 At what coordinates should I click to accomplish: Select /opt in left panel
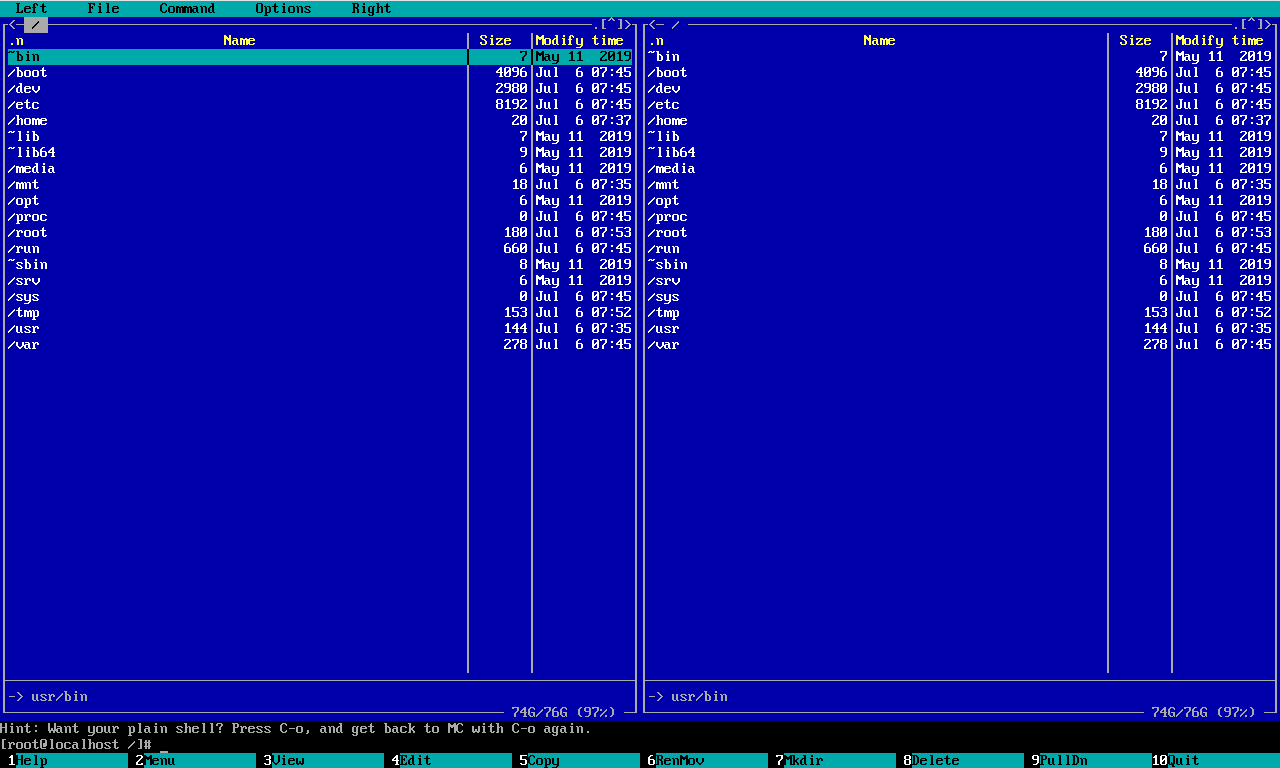click(319, 200)
